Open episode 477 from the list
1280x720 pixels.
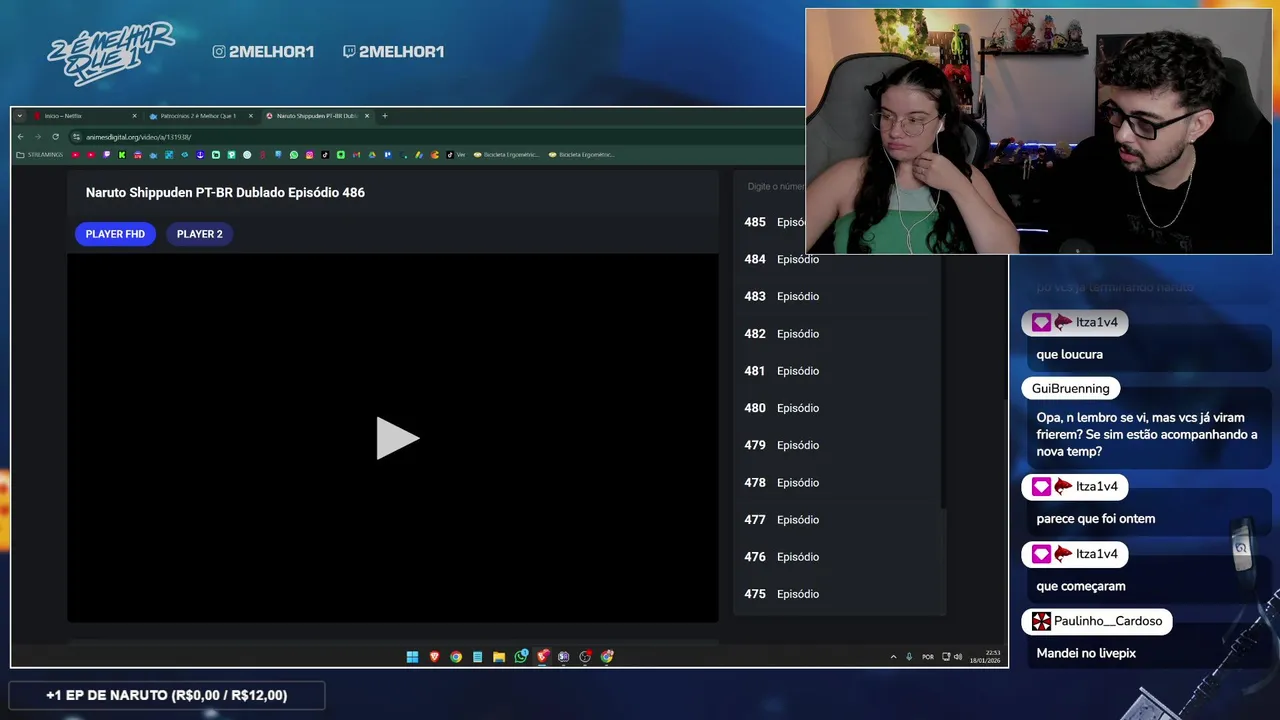[x=837, y=519]
